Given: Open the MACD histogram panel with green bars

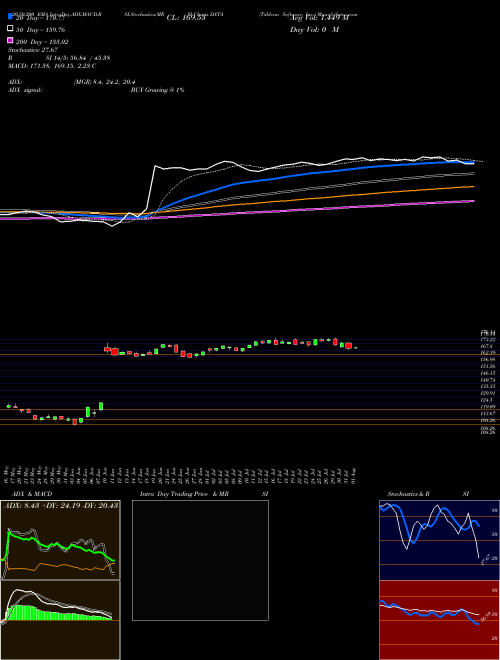Looking at the screenshot, I should coord(60,620).
